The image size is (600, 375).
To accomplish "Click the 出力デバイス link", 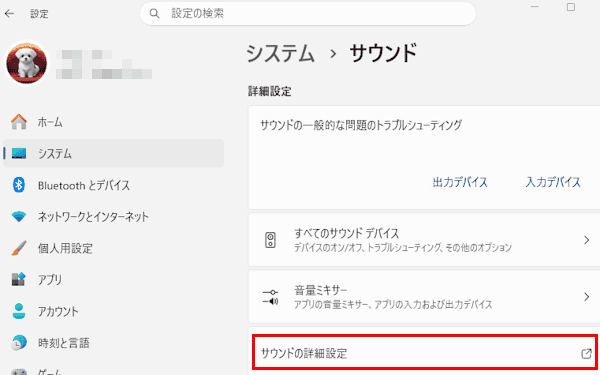I will pyautogui.click(x=460, y=182).
